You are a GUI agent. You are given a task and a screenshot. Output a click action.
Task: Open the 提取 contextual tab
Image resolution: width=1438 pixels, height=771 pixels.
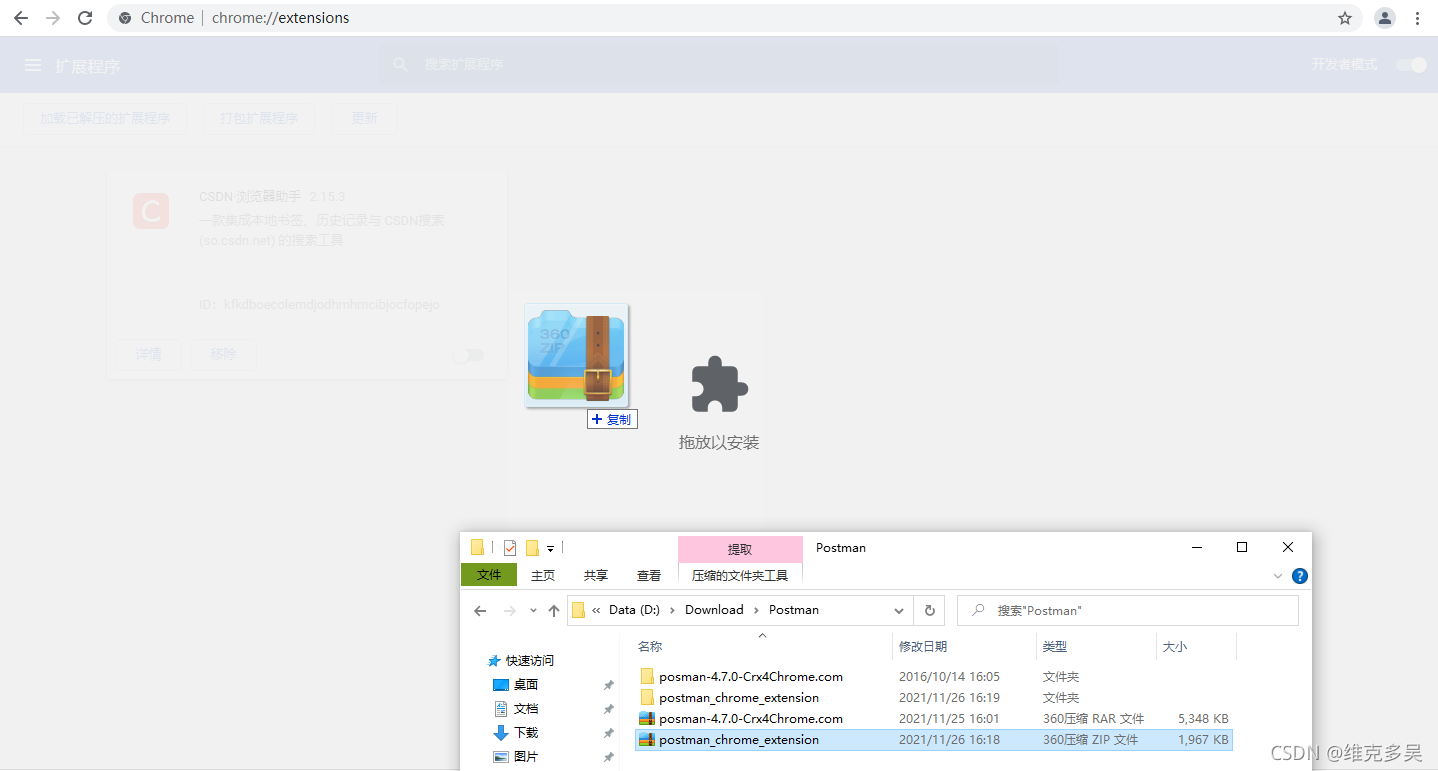740,549
